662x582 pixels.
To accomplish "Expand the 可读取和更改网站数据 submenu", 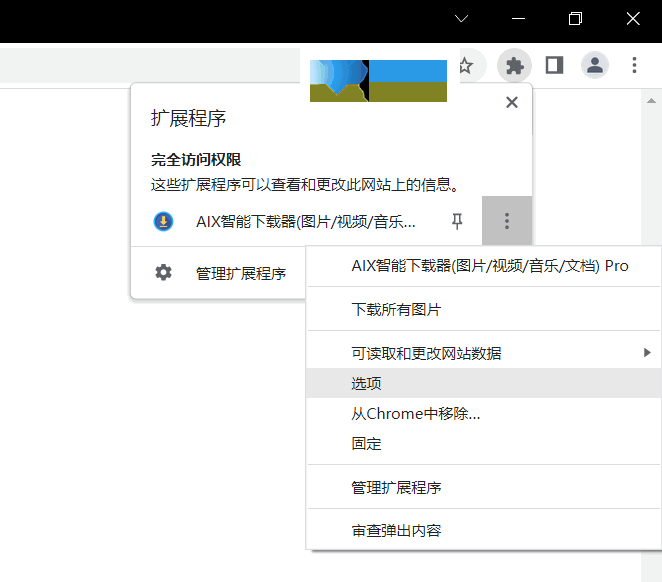I will (x=483, y=353).
